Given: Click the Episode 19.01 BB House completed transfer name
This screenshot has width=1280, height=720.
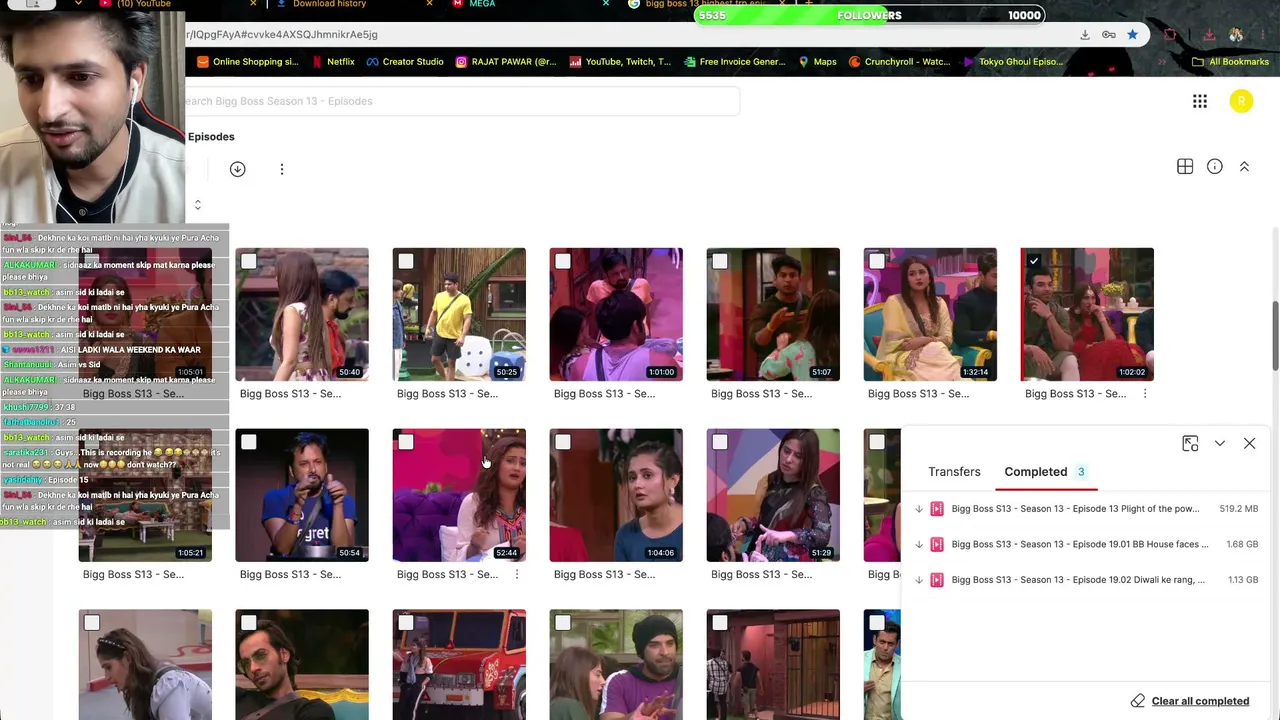Looking at the screenshot, I should coord(1080,545).
